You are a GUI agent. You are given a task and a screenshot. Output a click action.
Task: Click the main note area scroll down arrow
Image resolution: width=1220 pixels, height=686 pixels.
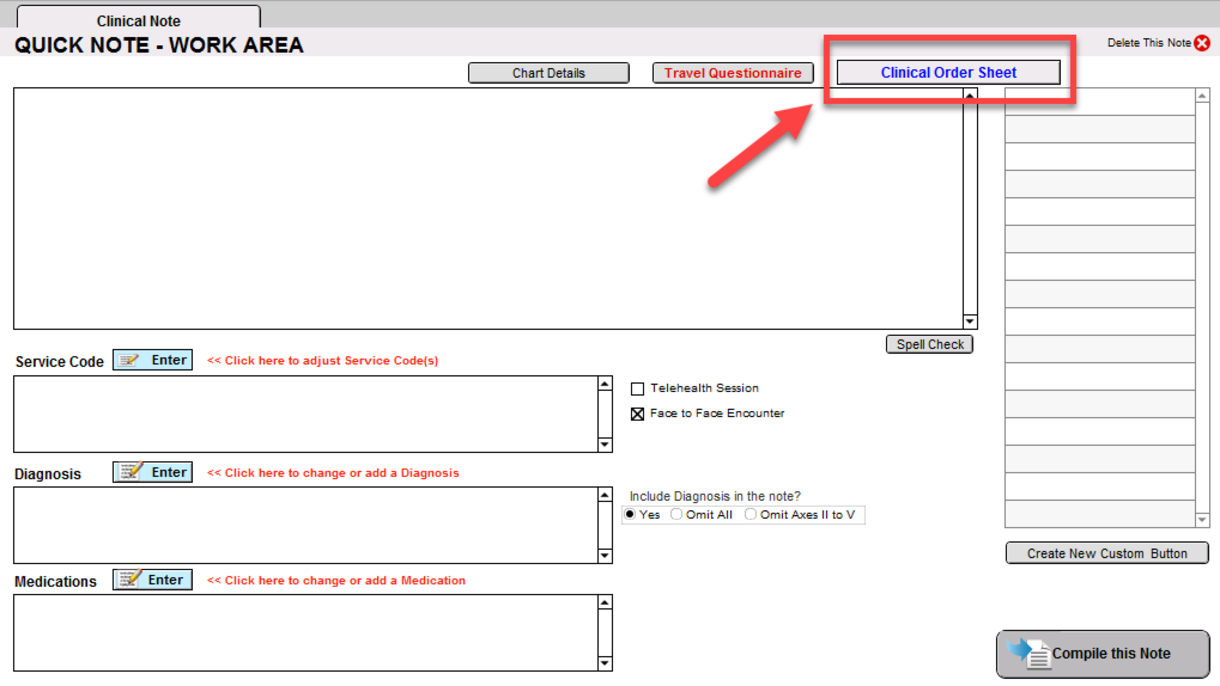[970, 322]
